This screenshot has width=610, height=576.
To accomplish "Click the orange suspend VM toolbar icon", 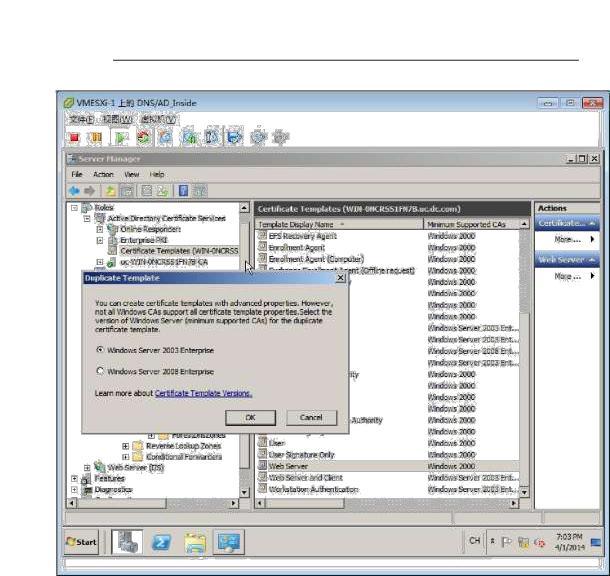I will tap(95, 138).
